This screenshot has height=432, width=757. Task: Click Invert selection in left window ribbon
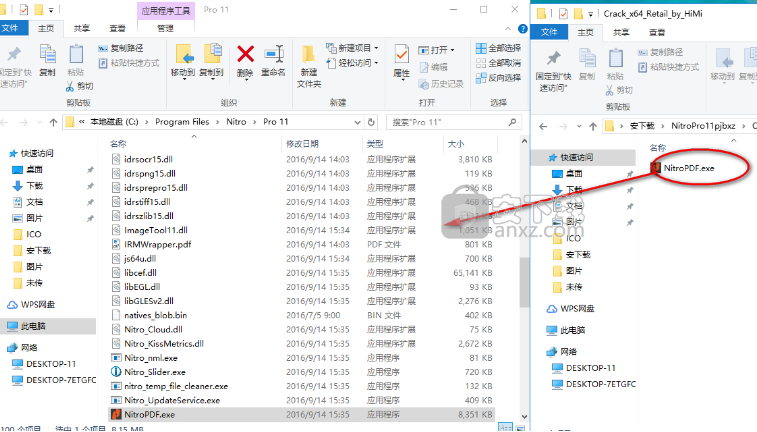[498, 78]
